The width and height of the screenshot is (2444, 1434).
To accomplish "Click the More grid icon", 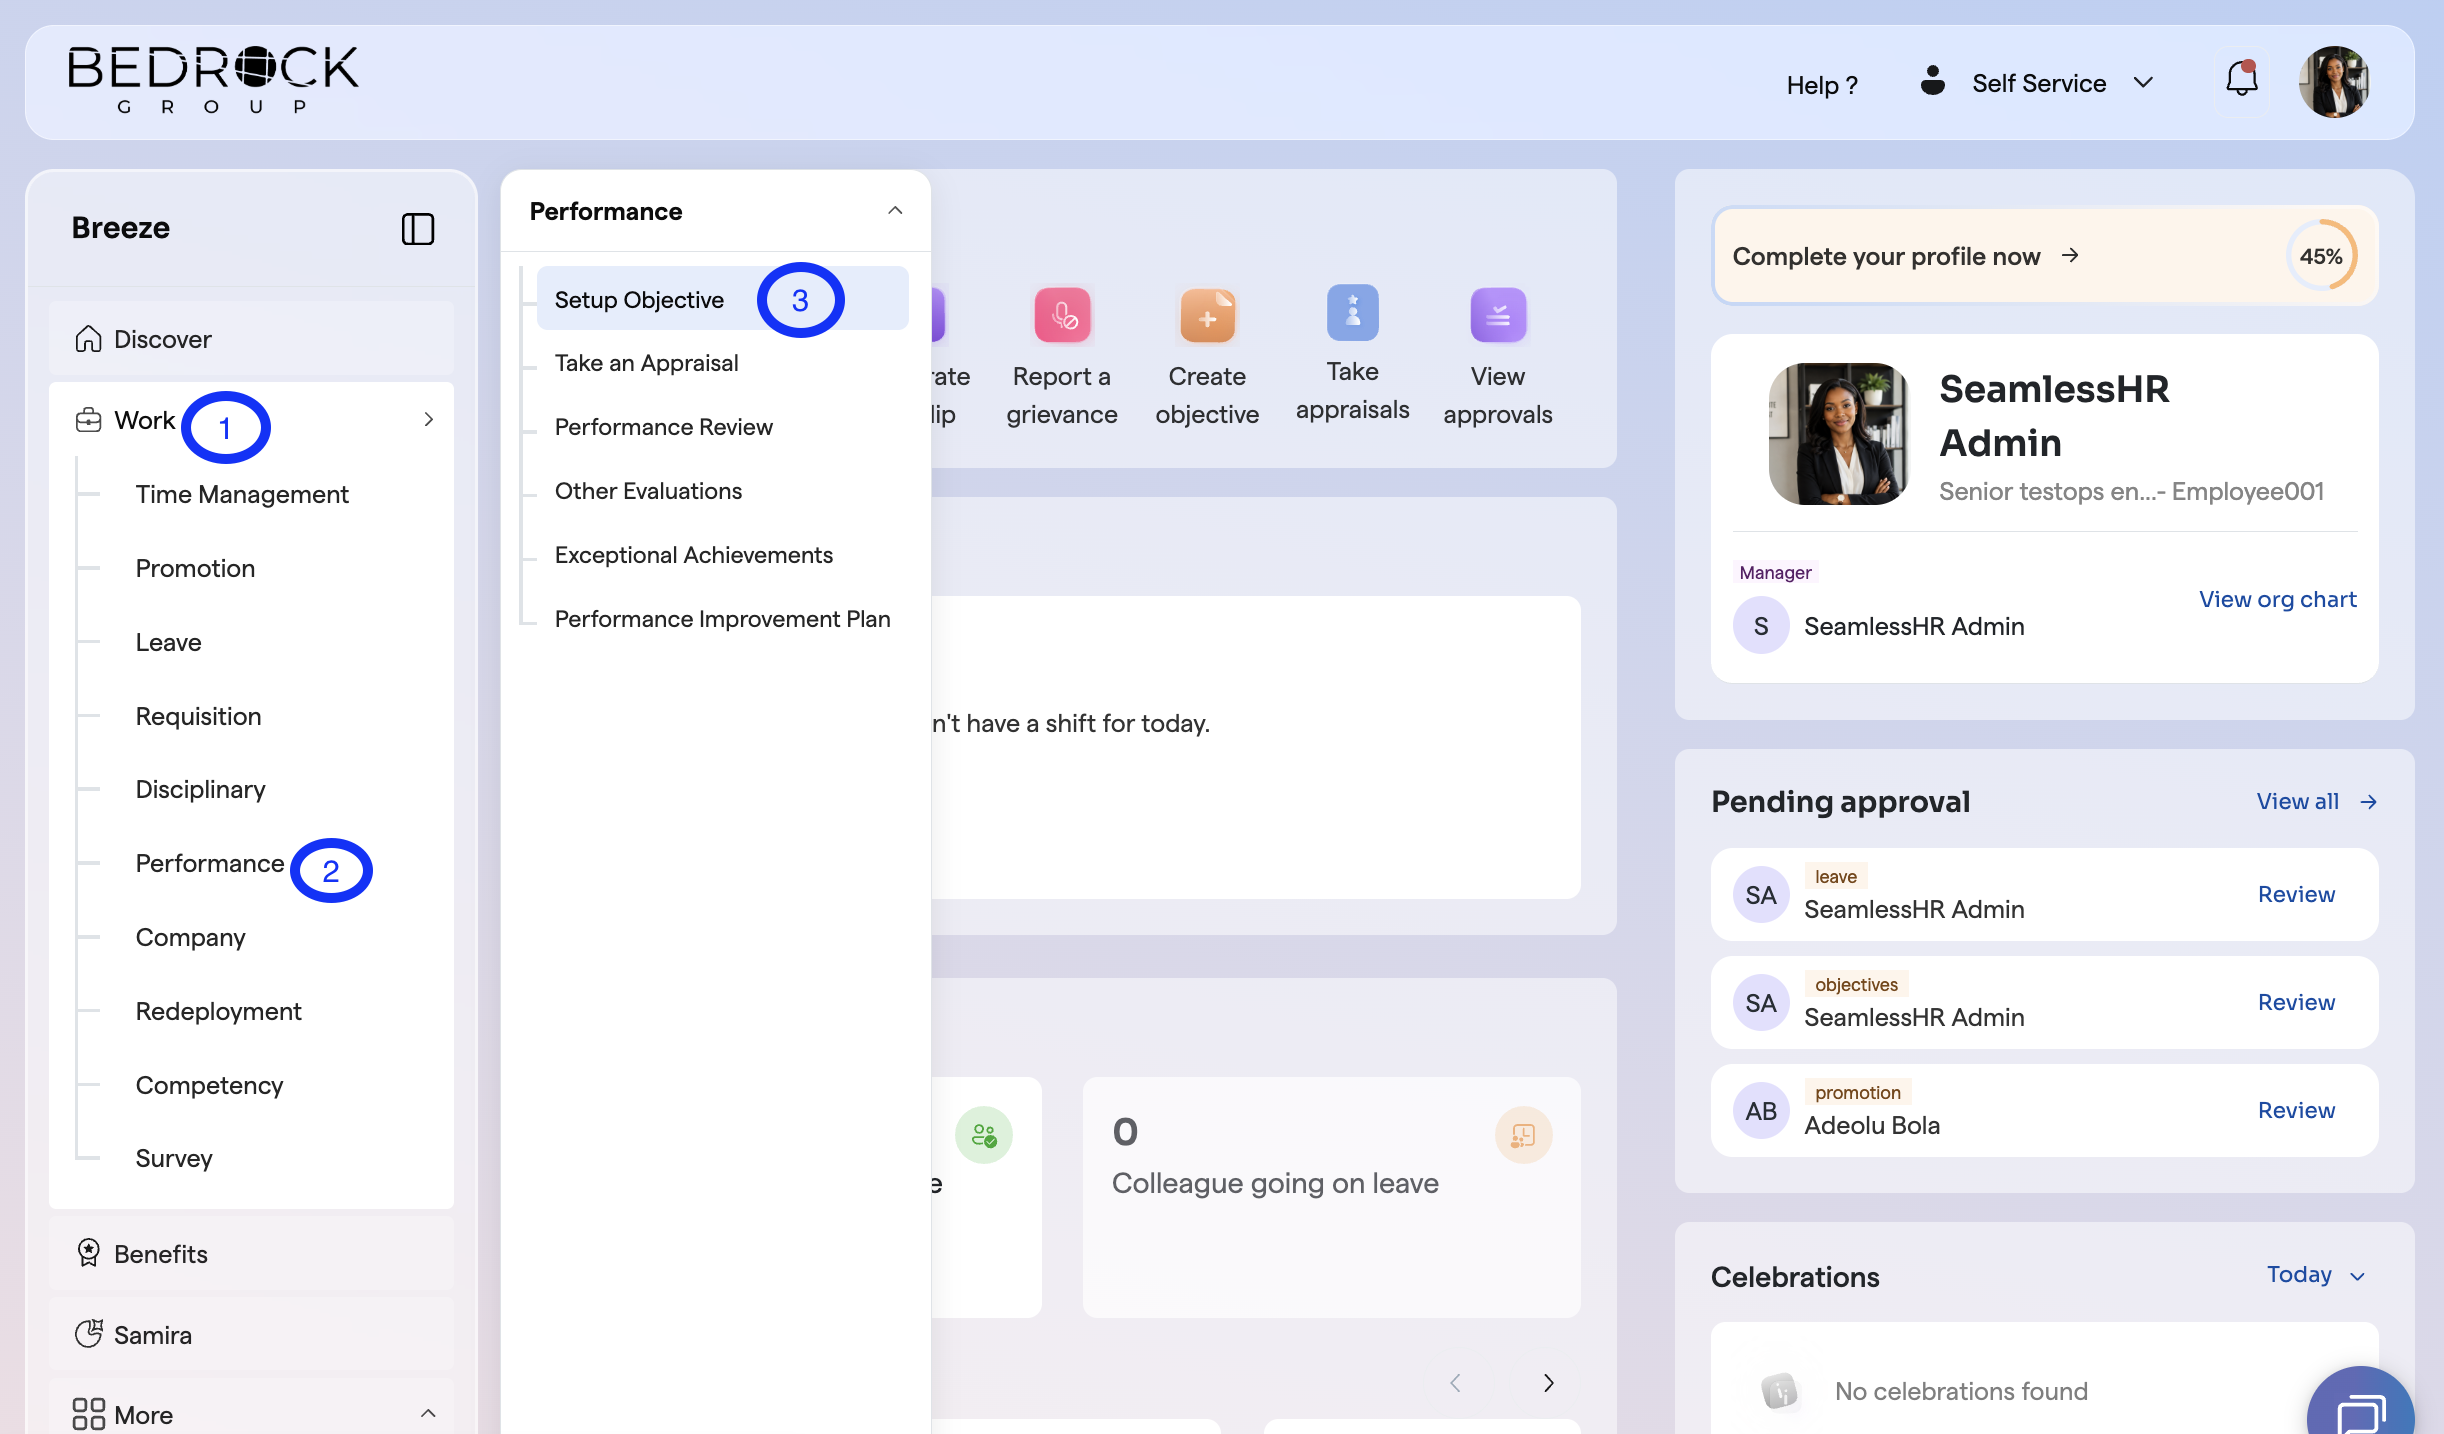I will pyautogui.click(x=88, y=1414).
